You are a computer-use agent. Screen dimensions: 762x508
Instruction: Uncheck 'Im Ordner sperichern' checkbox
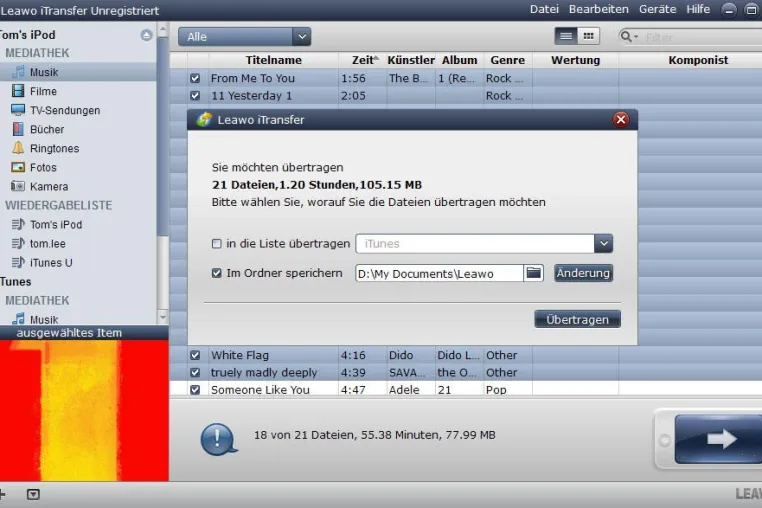217,273
